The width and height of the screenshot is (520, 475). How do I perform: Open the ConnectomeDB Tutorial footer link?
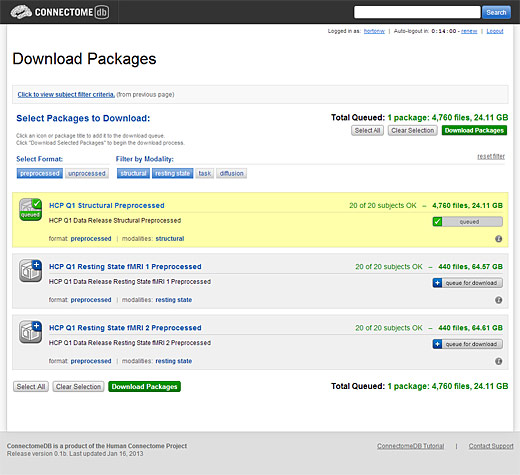coord(410,446)
